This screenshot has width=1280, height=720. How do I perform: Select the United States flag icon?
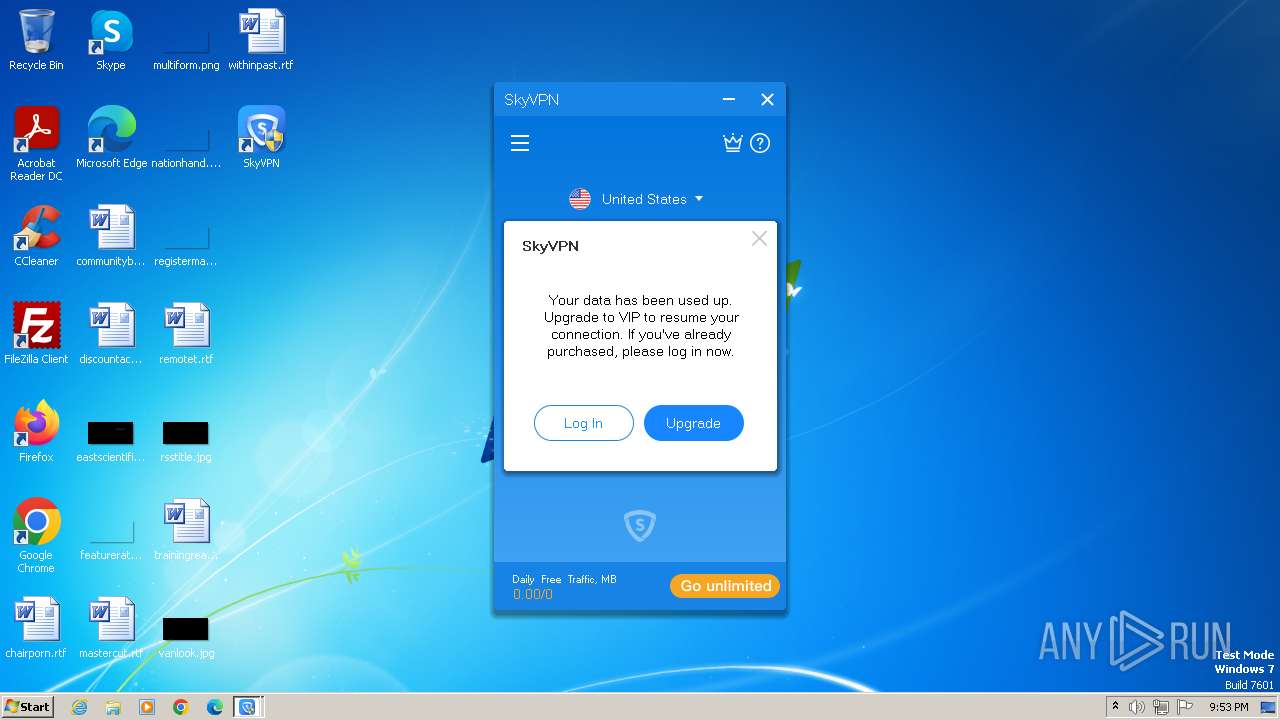pos(580,199)
